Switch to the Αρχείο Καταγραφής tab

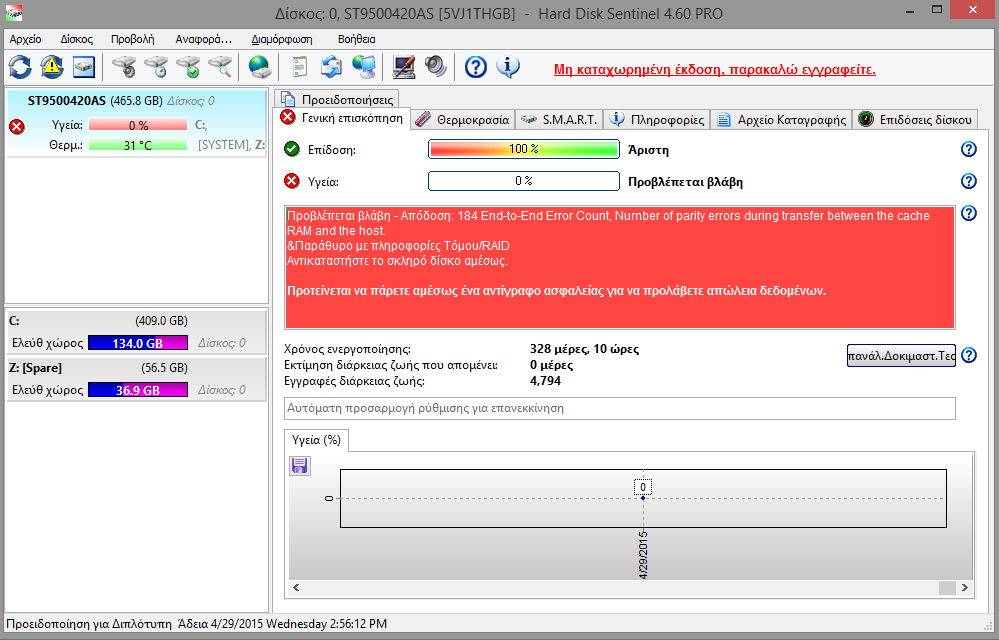pyautogui.click(x=781, y=120)
